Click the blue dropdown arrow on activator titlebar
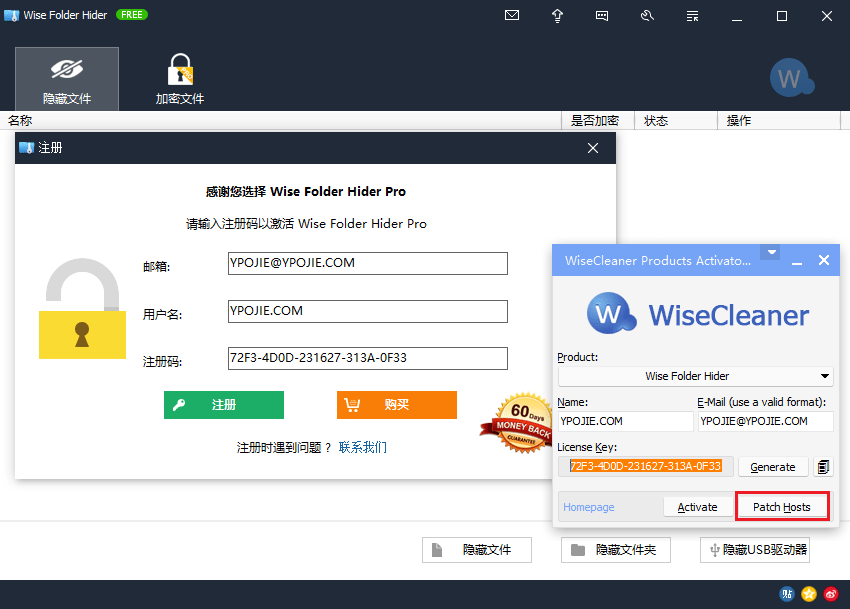The height and width of the screenshot is (609, 850). [x=769, y=253]
